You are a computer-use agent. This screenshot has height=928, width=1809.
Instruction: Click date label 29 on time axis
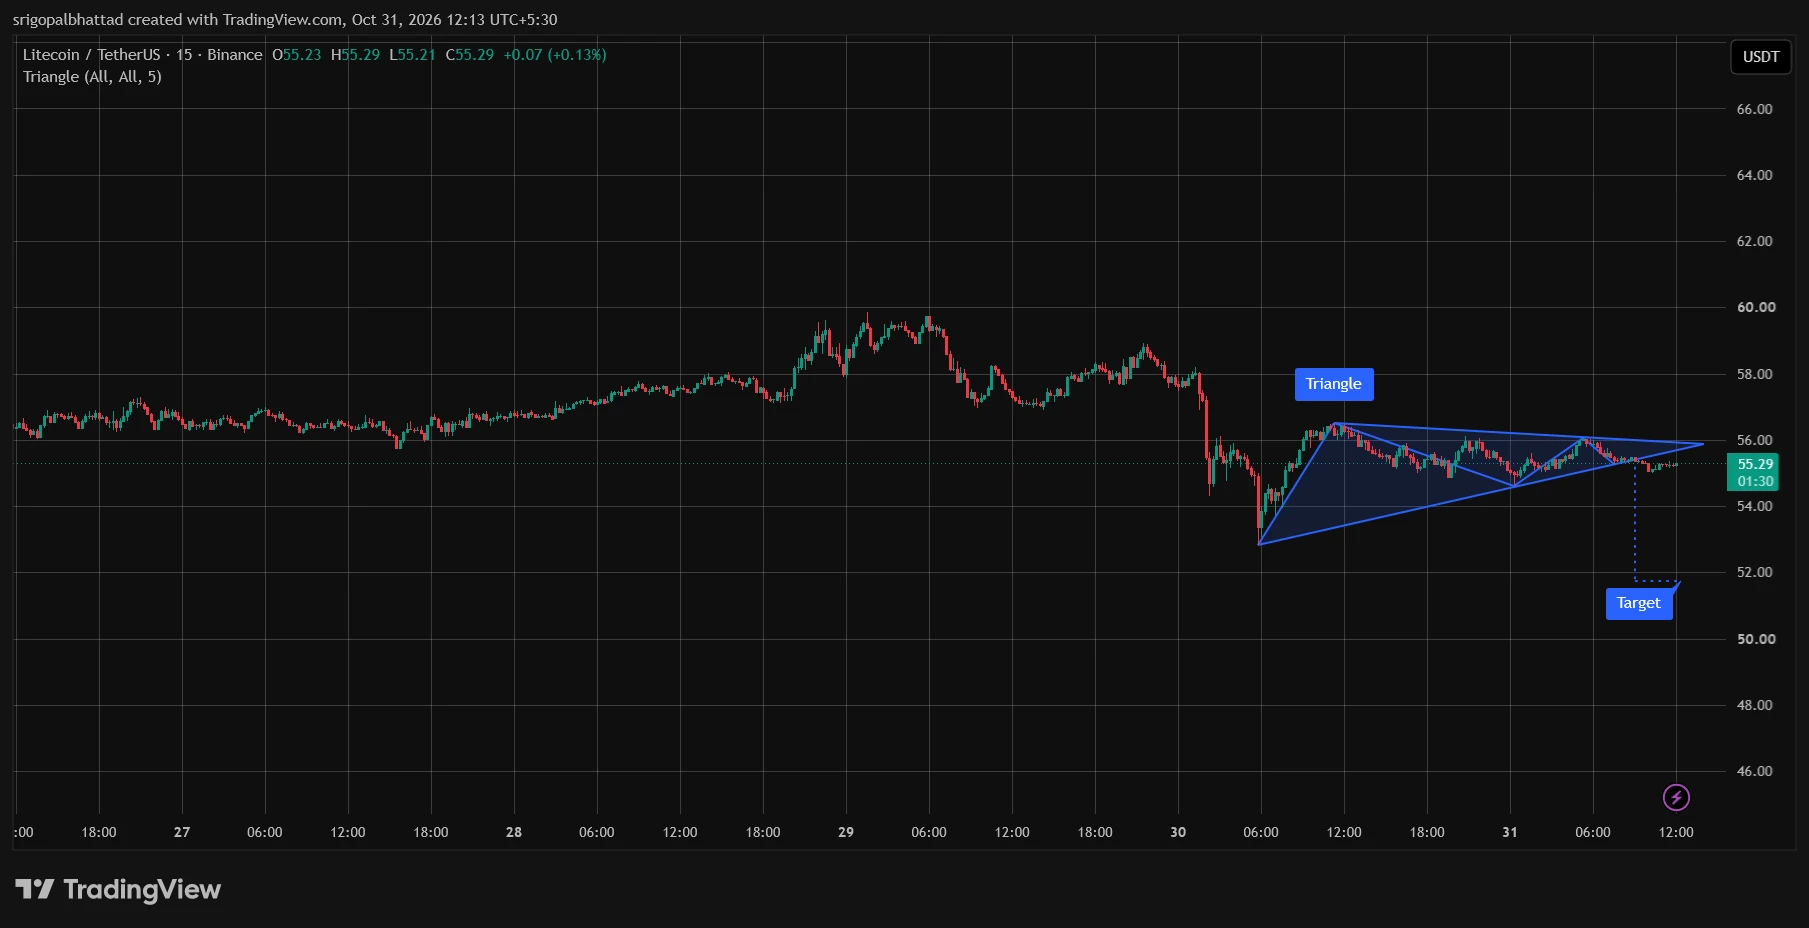846,832
